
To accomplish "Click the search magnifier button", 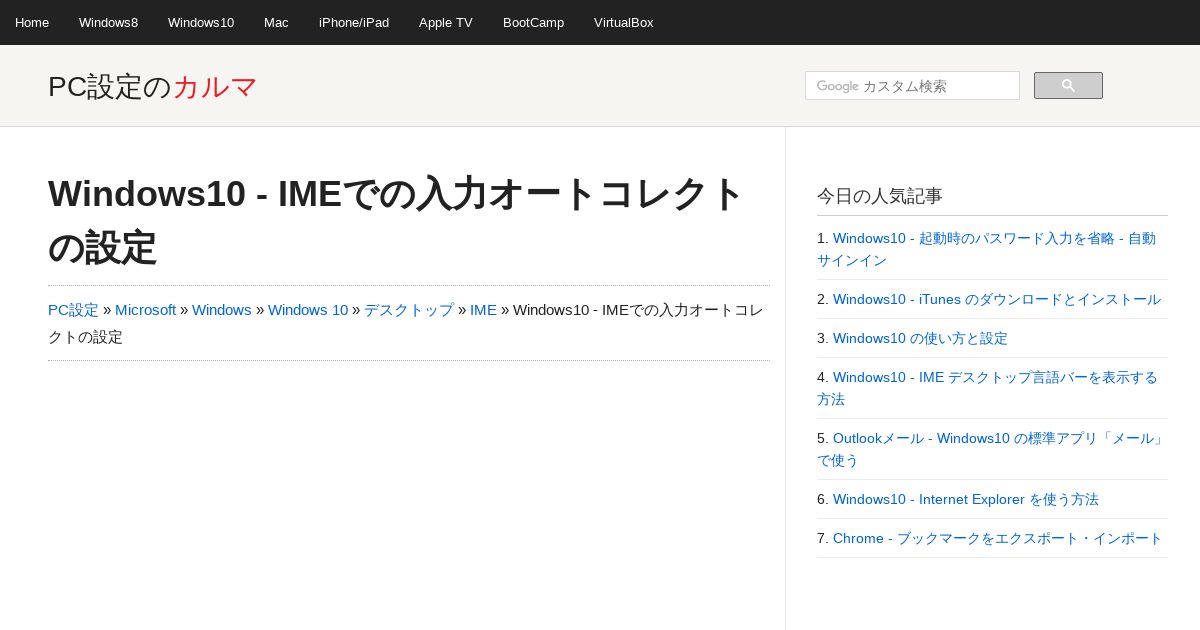I will (1068, 86).
